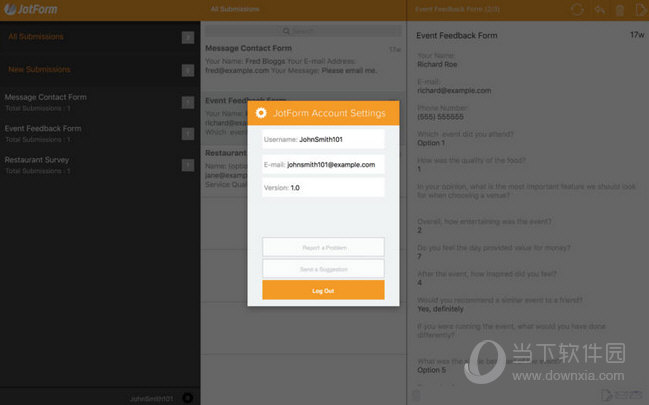Click the forward icon in top toolbar
The height and width of the screenshot is (405, 649).
click(641, 10)
